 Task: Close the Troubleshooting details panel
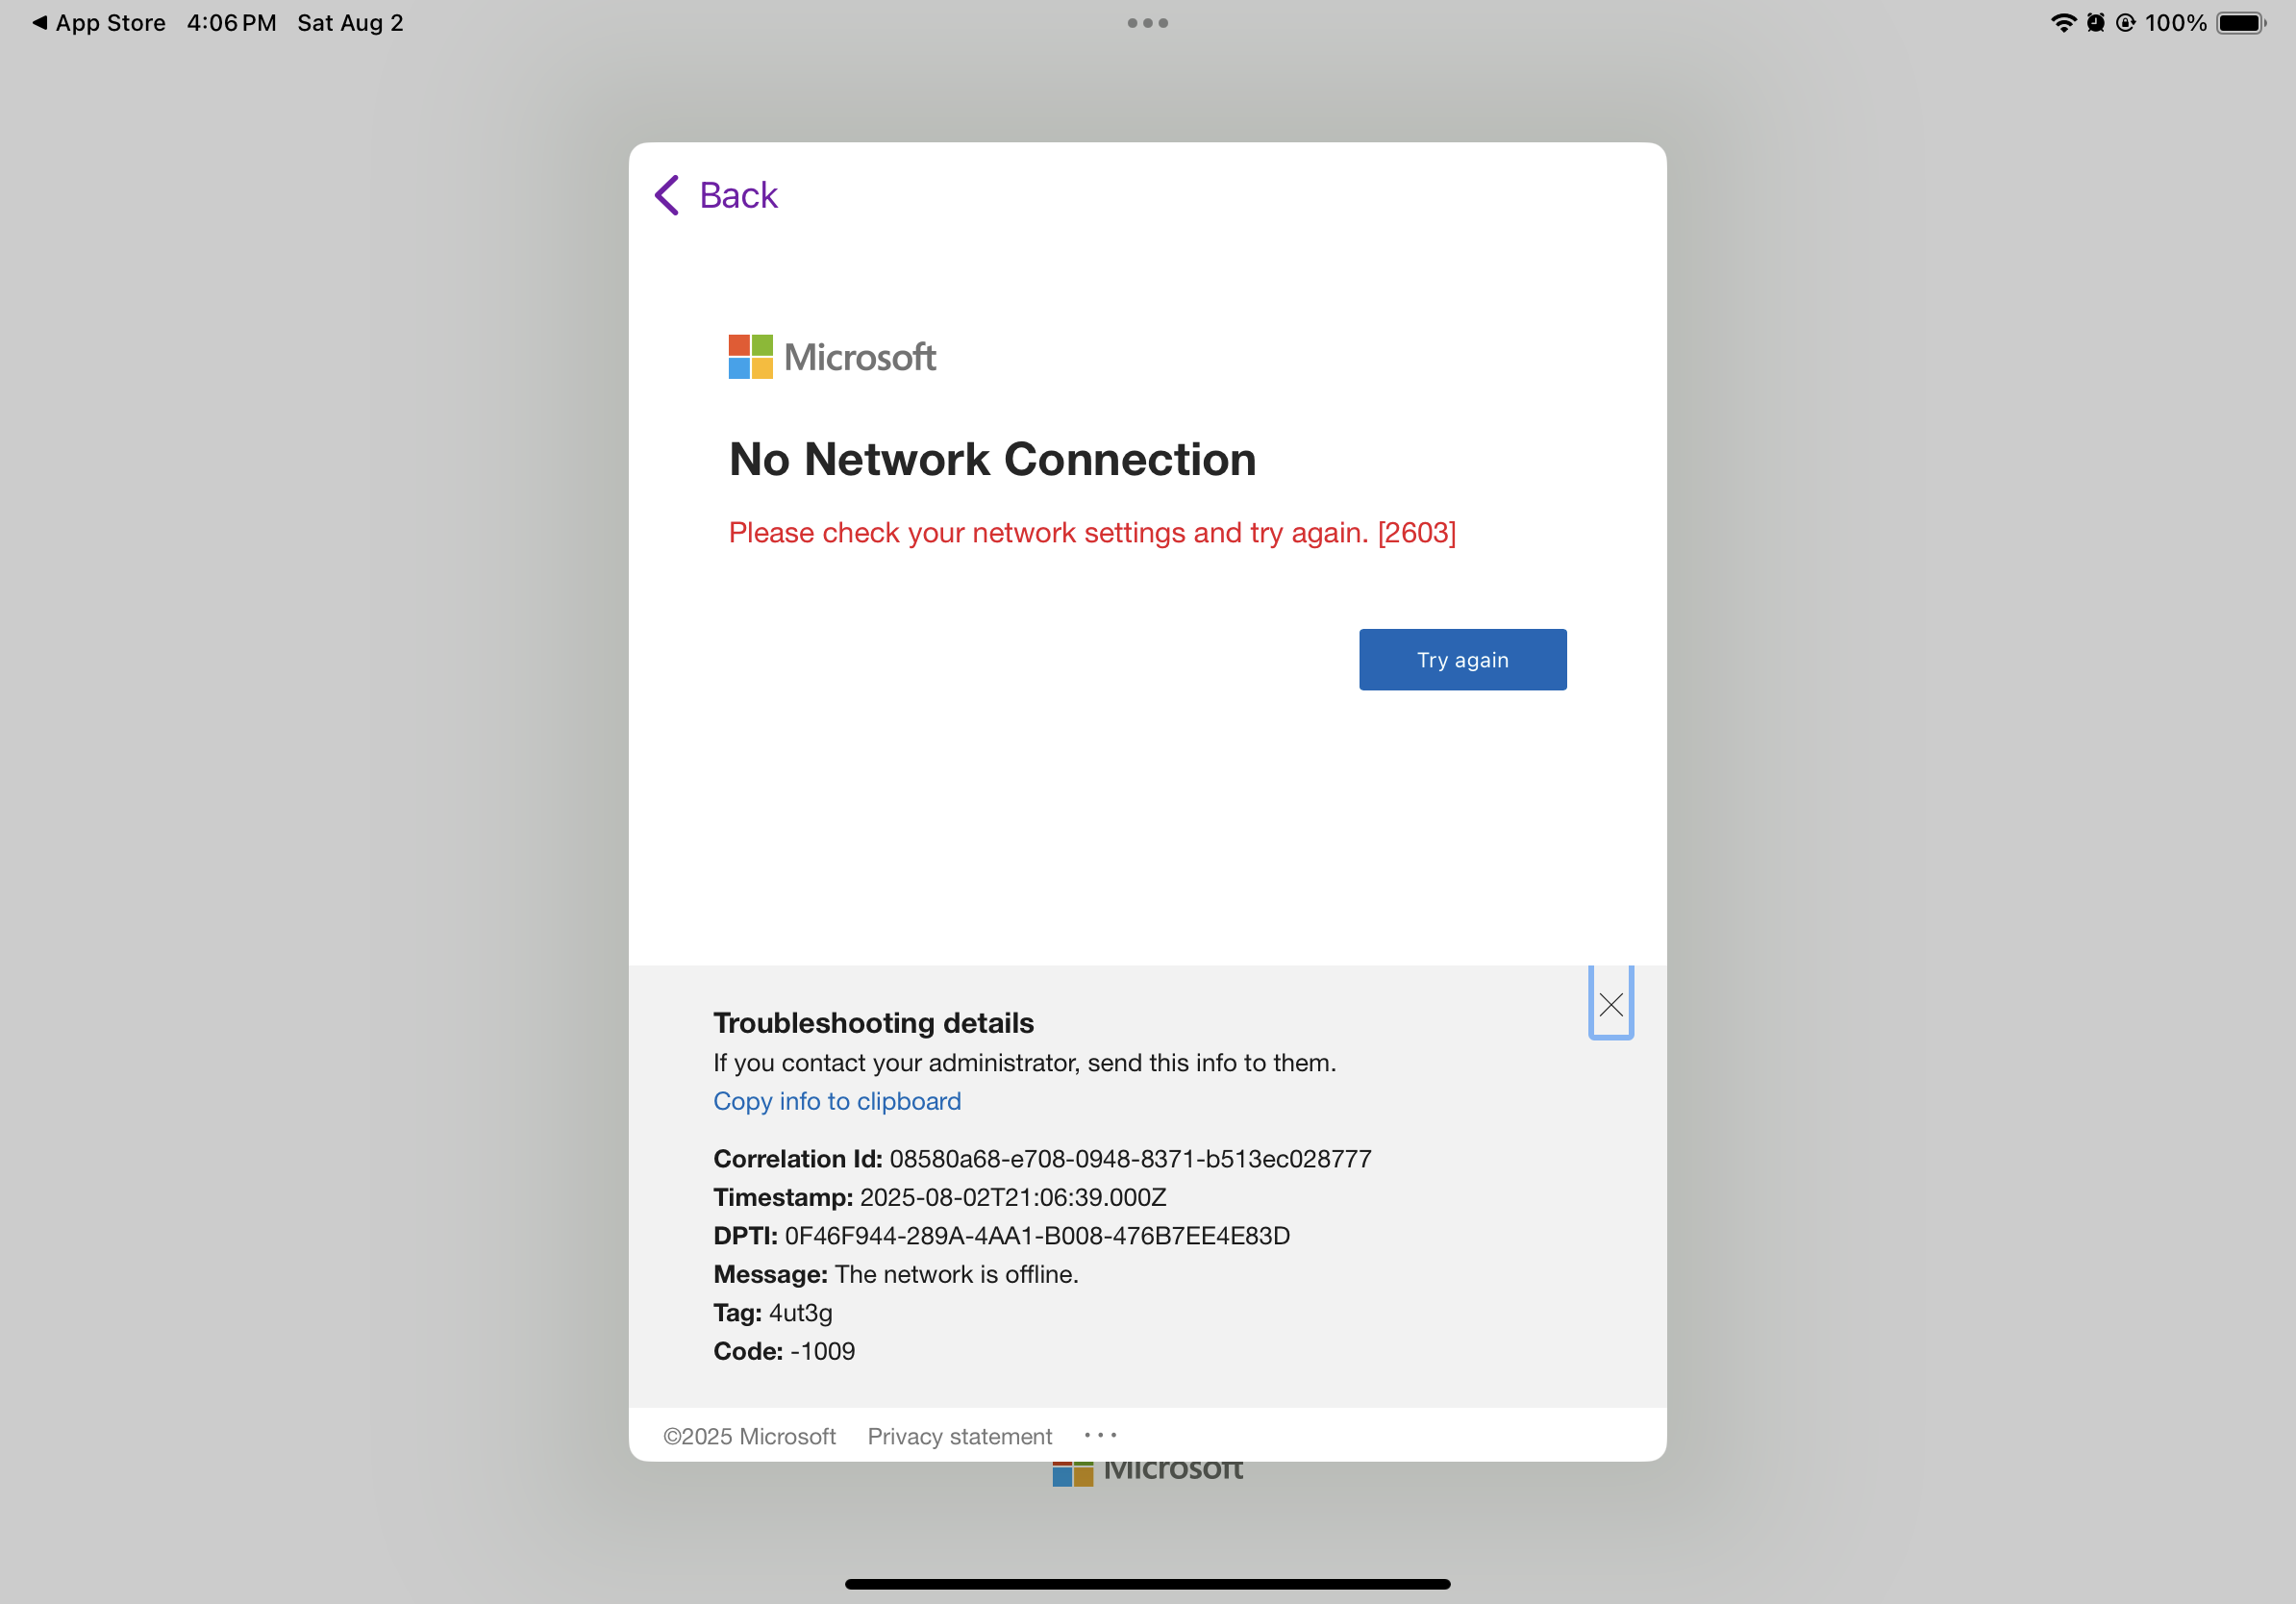tap(1610, 1004)
